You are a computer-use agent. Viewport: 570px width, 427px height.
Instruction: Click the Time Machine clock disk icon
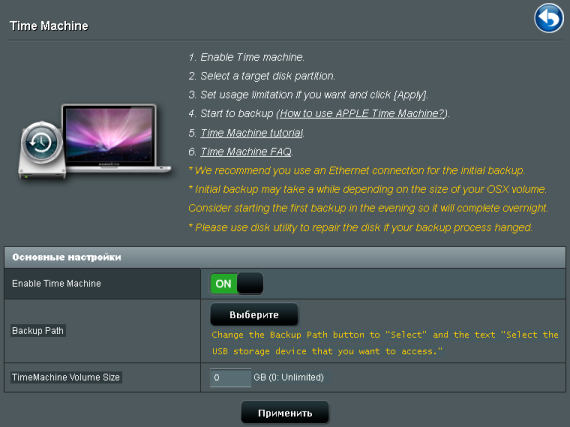[42, 150]
